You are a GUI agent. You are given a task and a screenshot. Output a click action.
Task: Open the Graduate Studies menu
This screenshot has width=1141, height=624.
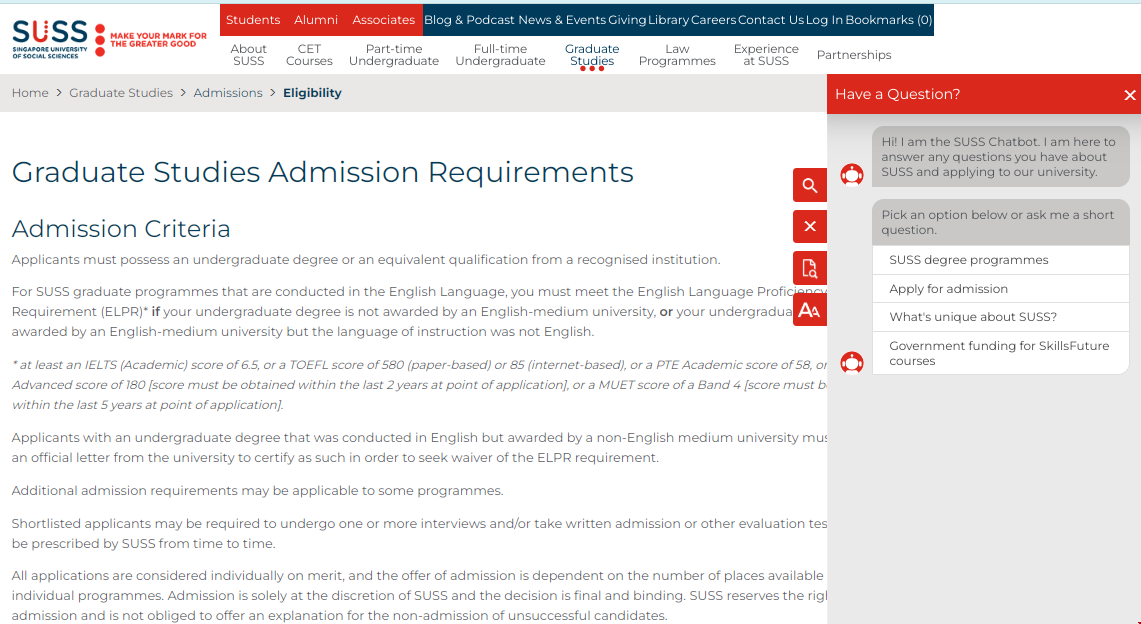[592, 55]
